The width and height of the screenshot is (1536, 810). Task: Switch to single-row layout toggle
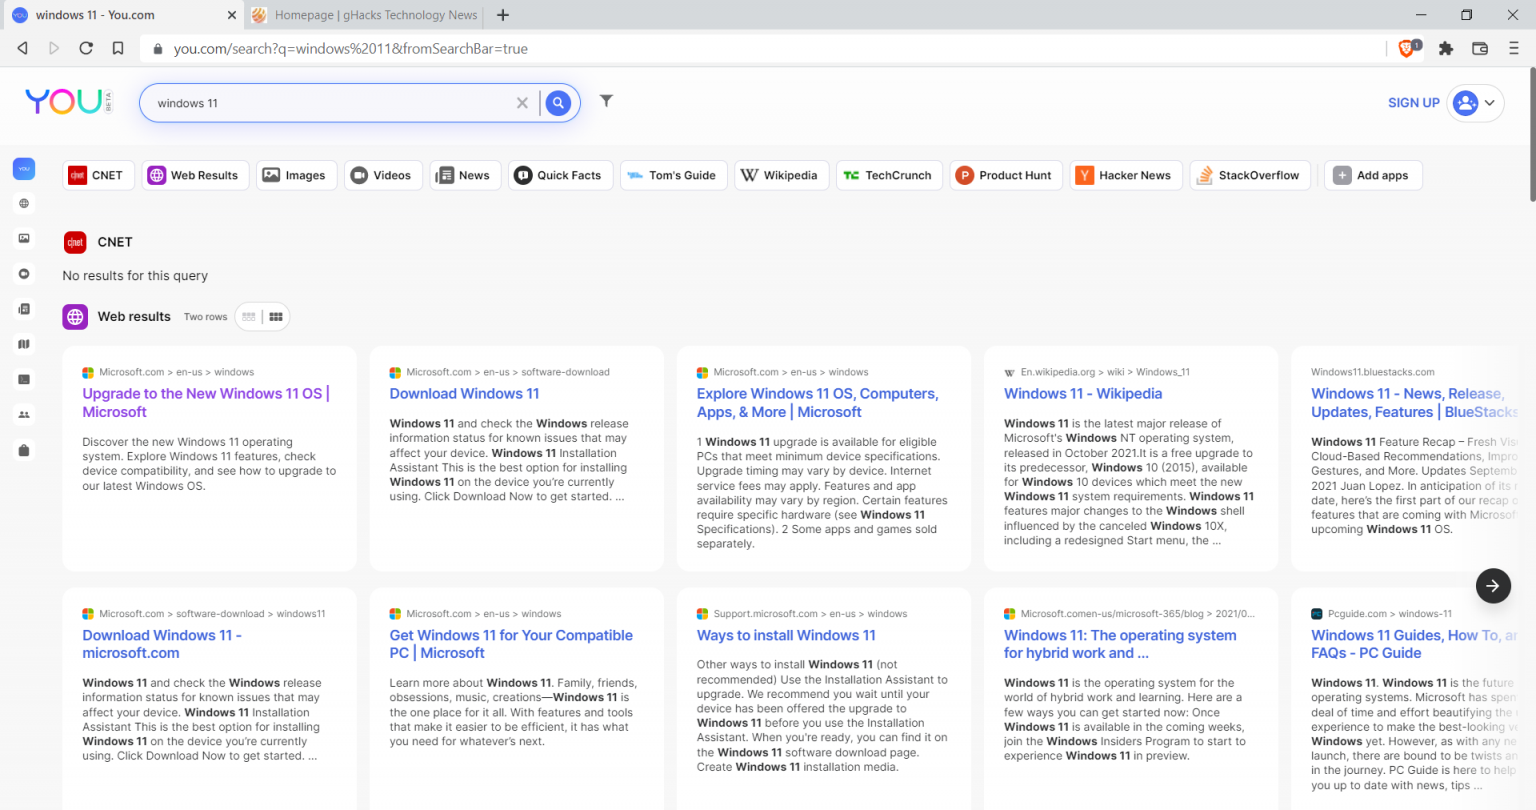(249, 317)
